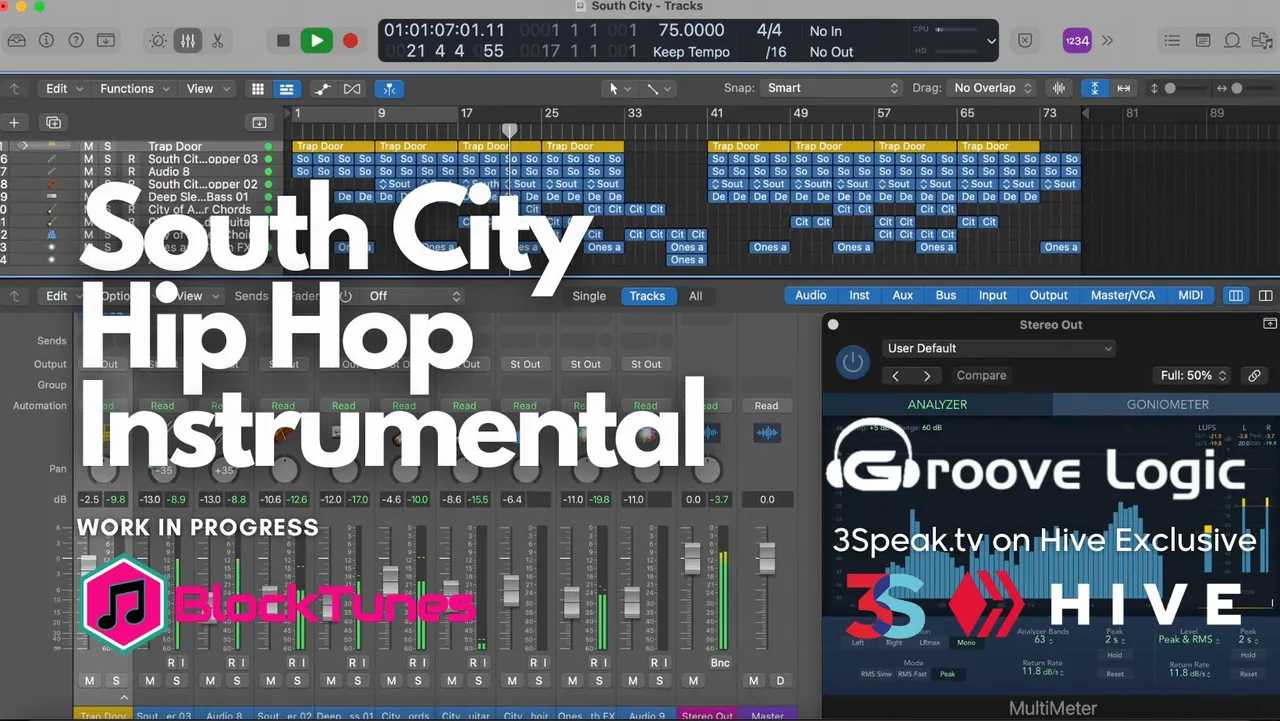Screen dimensions: 1280x721
Task: Open Quick Help question mark icon
Action: pyautogui.click(x=76, y=41)
